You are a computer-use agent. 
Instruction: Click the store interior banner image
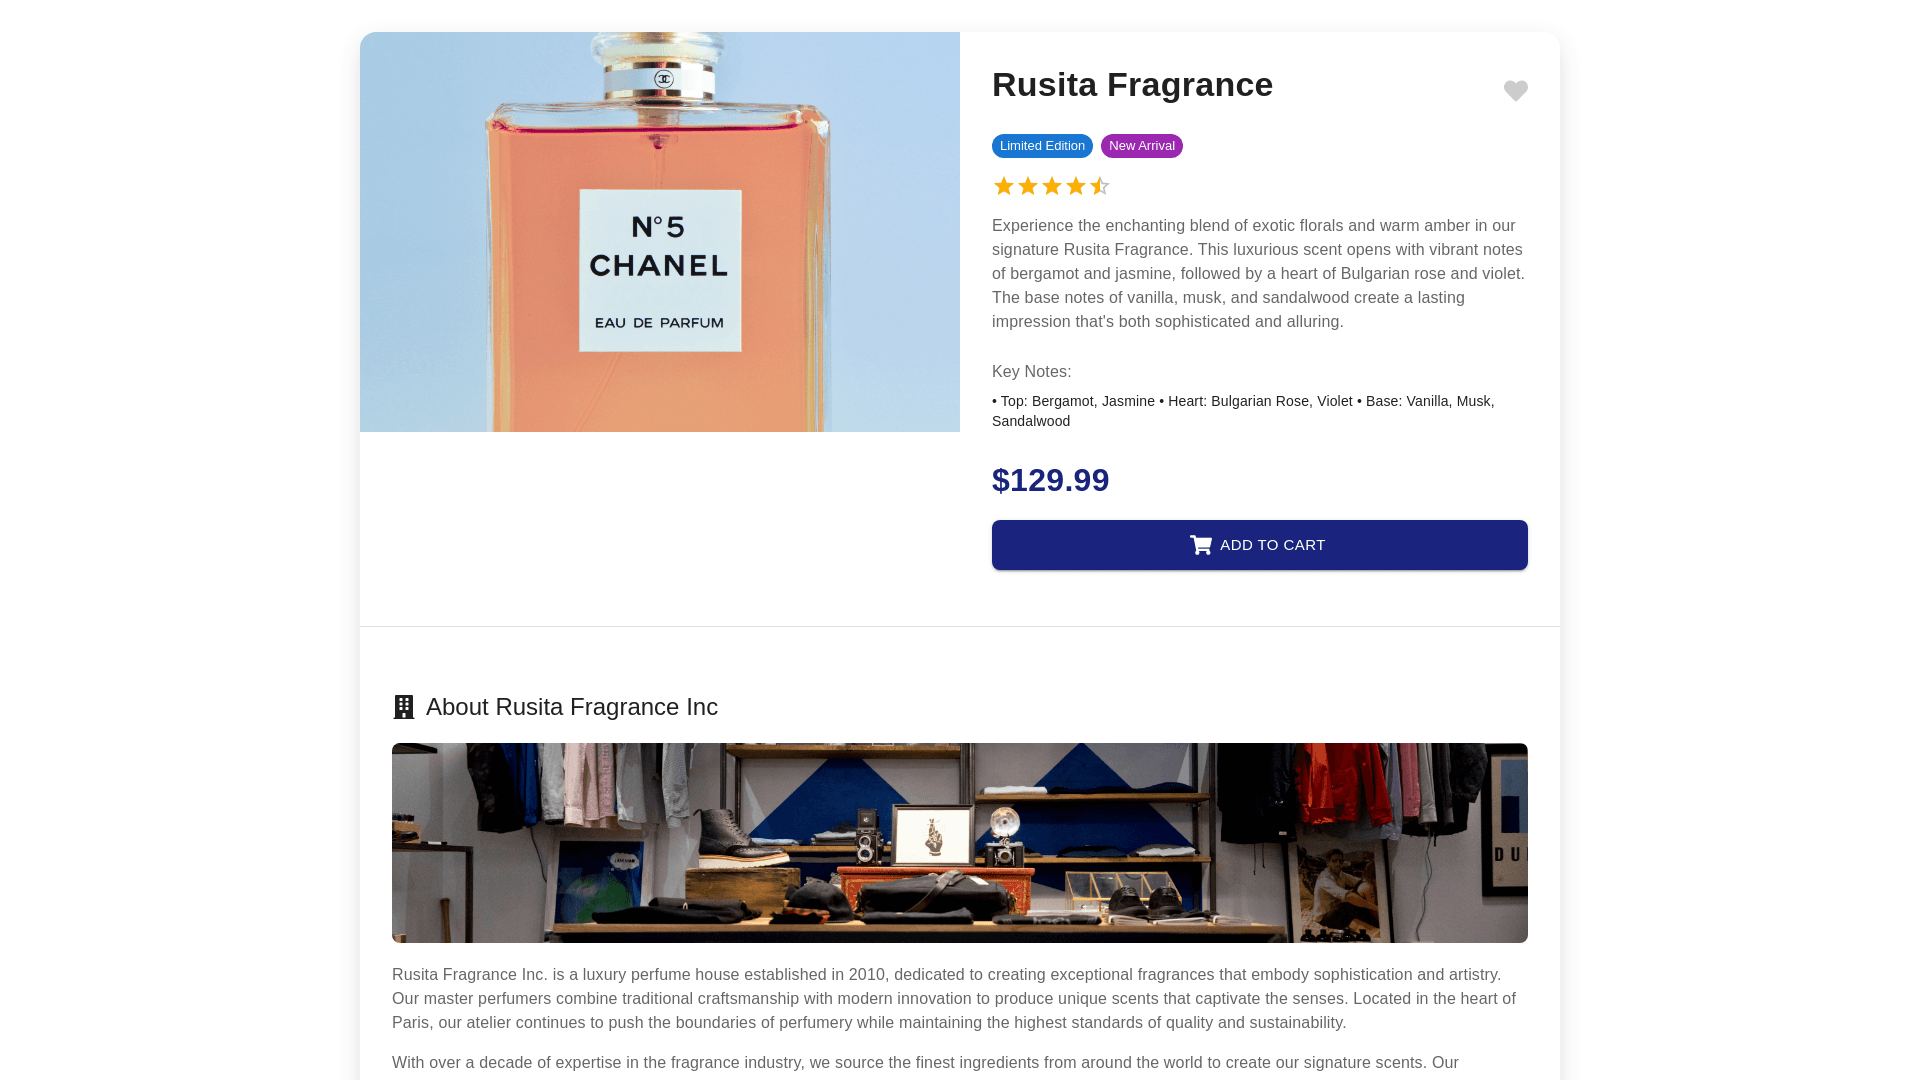tap(960, 843)
